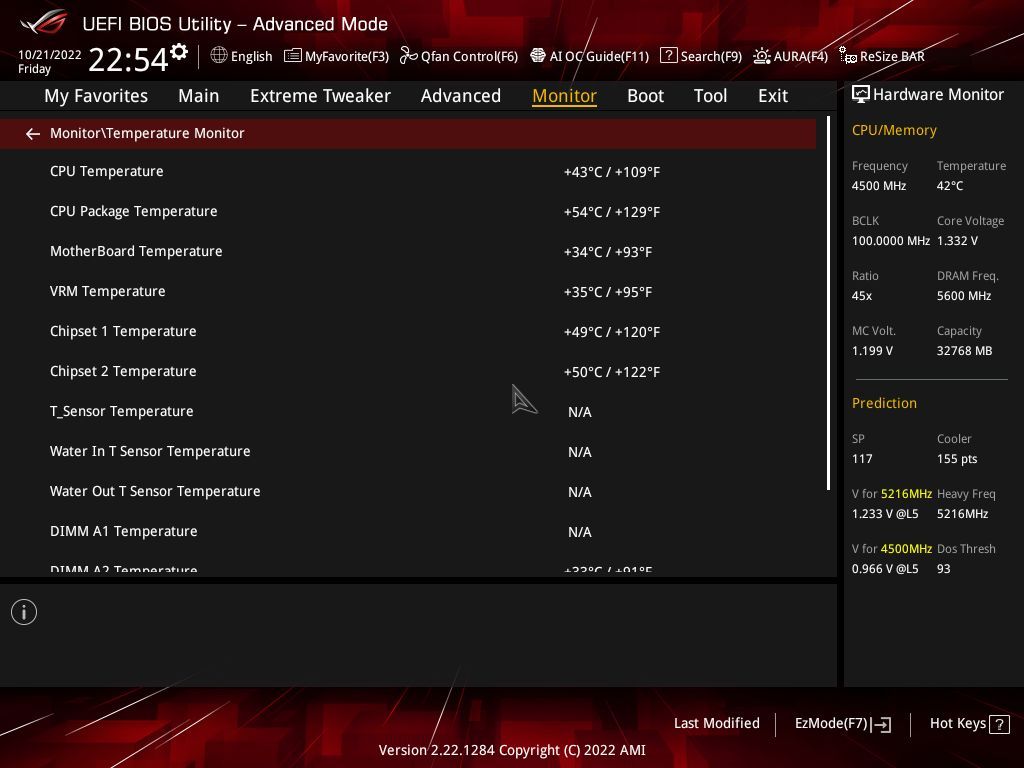1024x768 pixels.
Task: Launch Qfan Control(F6)
Action: point(458,56)
